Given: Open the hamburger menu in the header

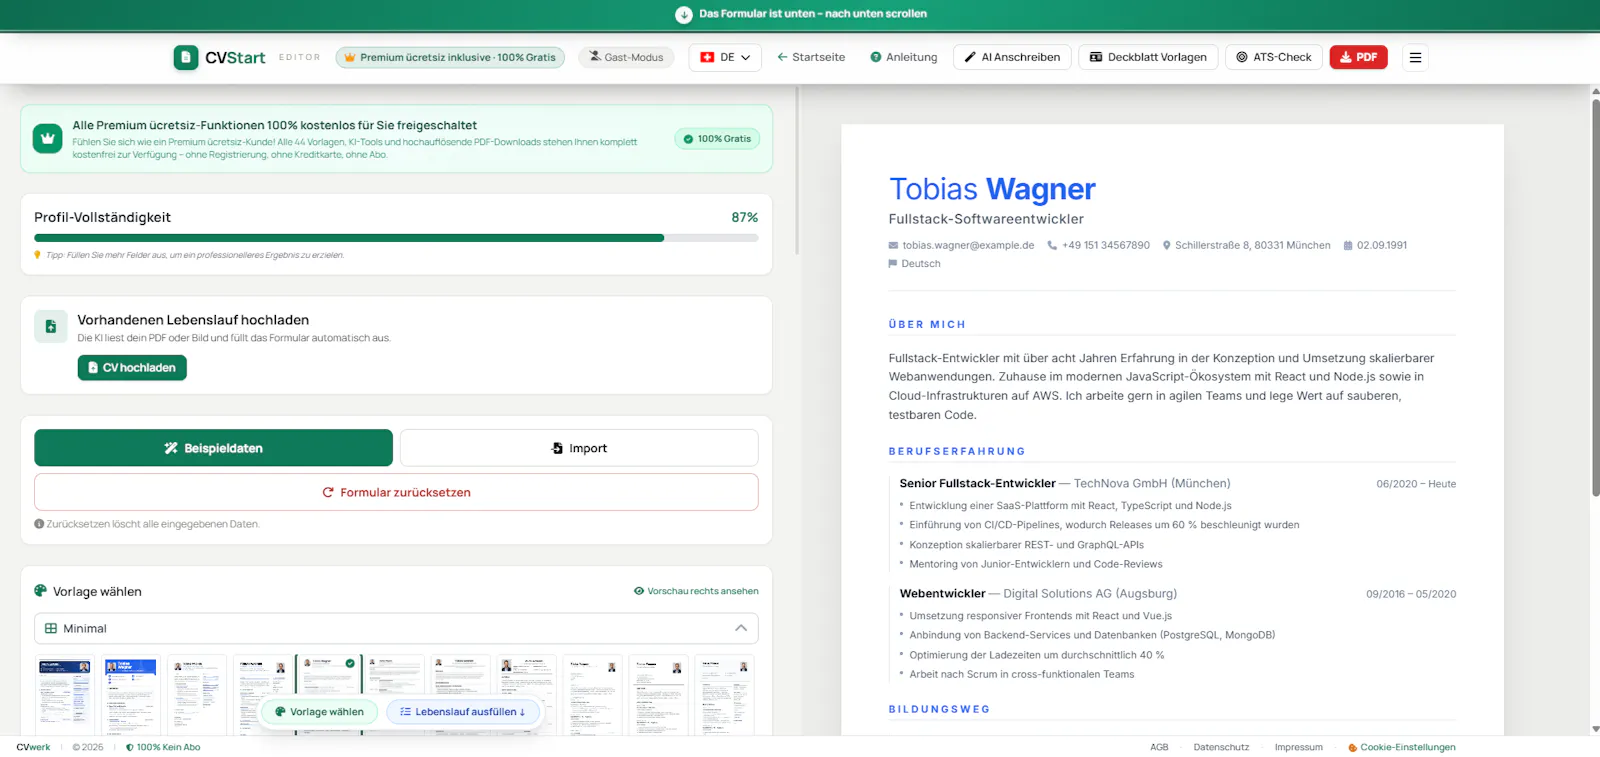Looking at the screenshot, I should pyautogui.click(x=1415, y=57).
